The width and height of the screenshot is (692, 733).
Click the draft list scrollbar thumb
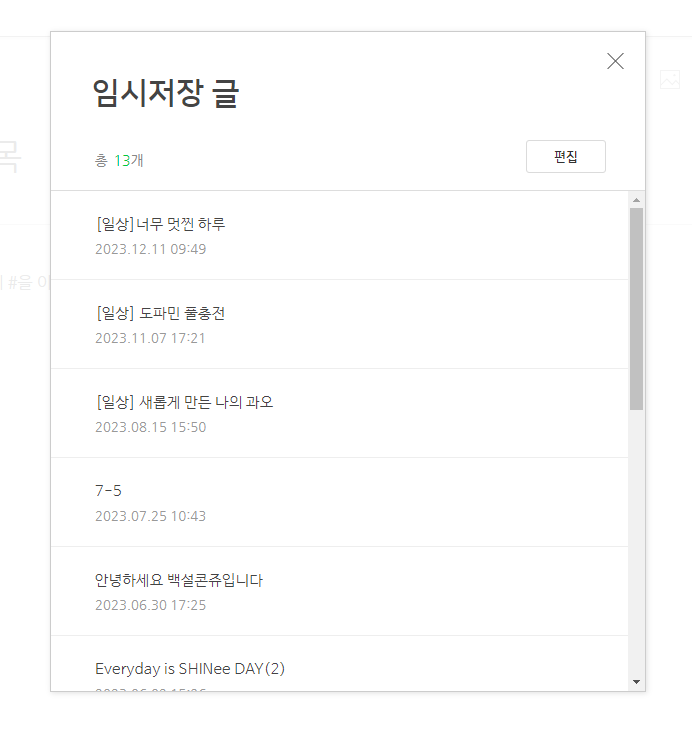click(x=637, y=308)
